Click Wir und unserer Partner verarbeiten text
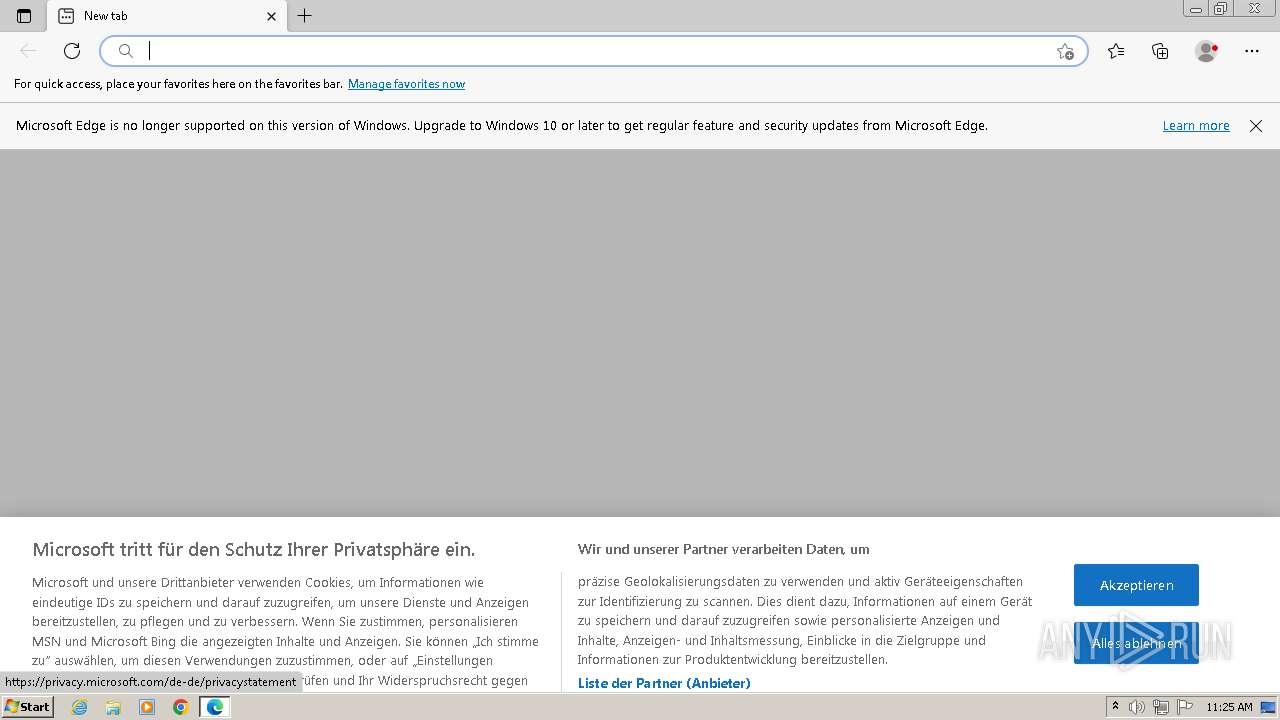 coord(723,549)
